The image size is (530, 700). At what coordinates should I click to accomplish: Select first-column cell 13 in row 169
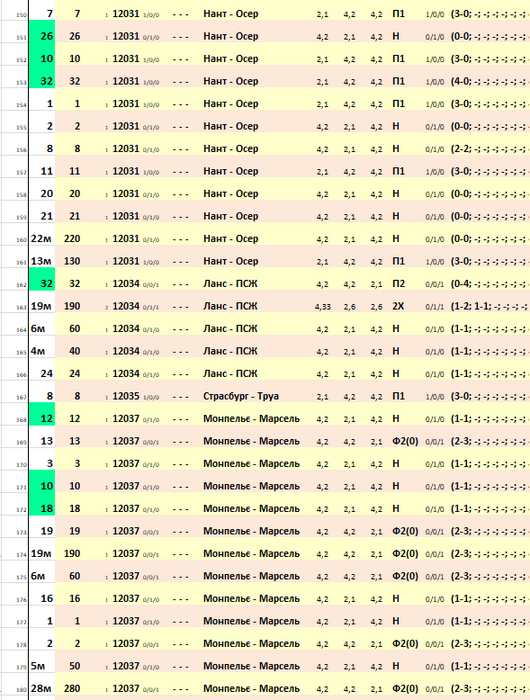coord(46,441)
